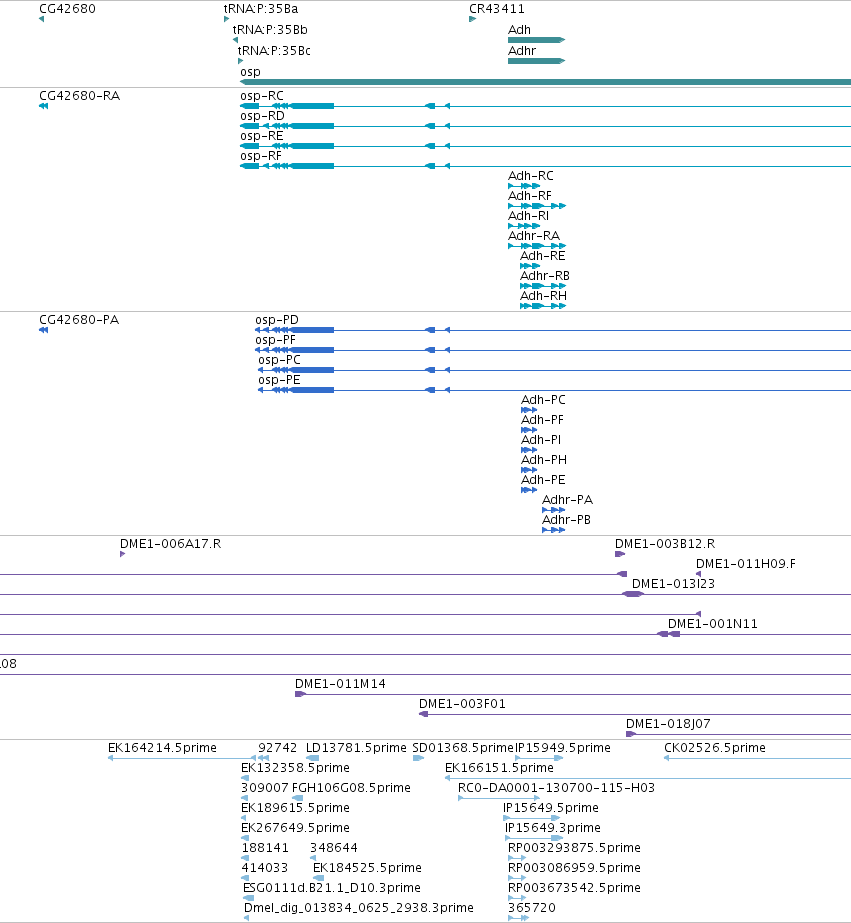
Task: Click the Adh-RH transcript label
Action: (543, 296)
